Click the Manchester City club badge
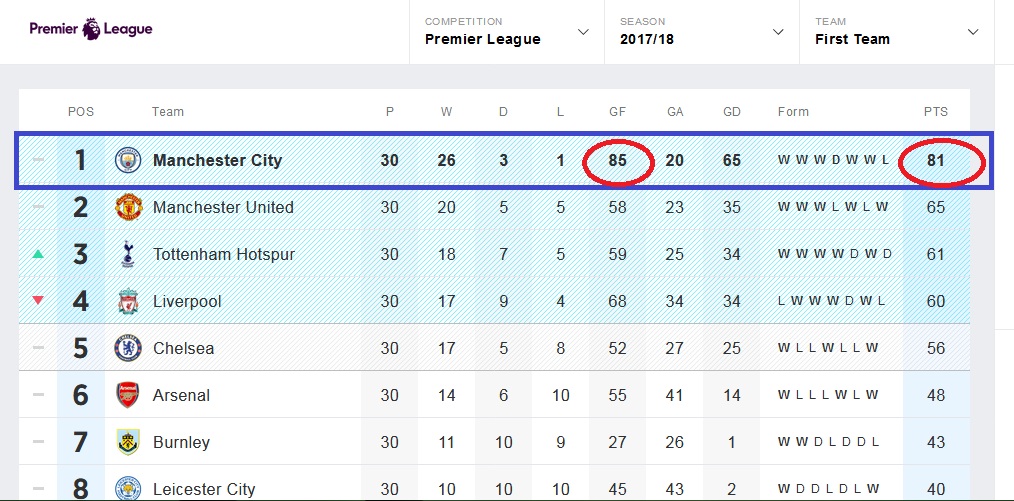This screenshot has height=501, width=1014. pos(127,160)
